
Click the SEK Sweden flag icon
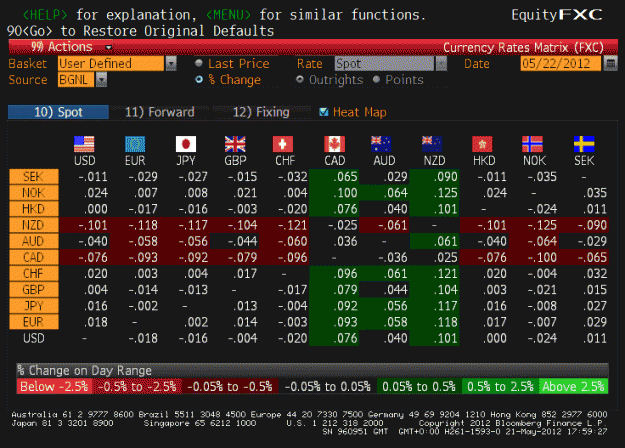coord(584,144)
